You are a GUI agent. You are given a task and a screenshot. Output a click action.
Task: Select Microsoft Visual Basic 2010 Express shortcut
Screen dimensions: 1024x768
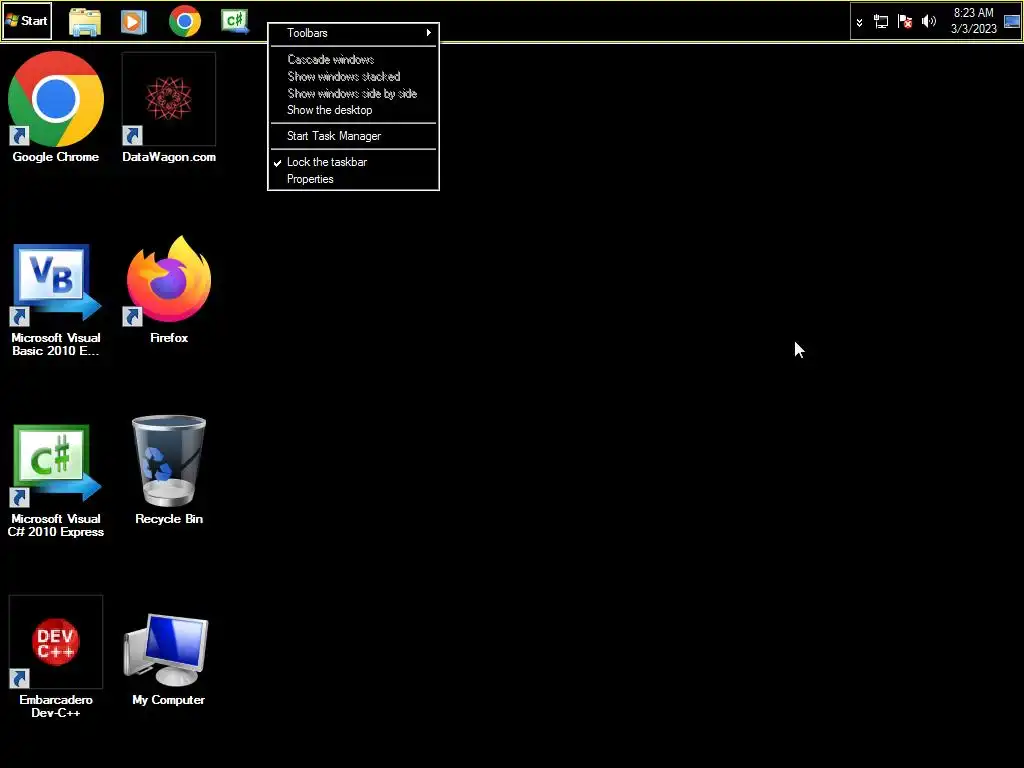coord(56,299)
